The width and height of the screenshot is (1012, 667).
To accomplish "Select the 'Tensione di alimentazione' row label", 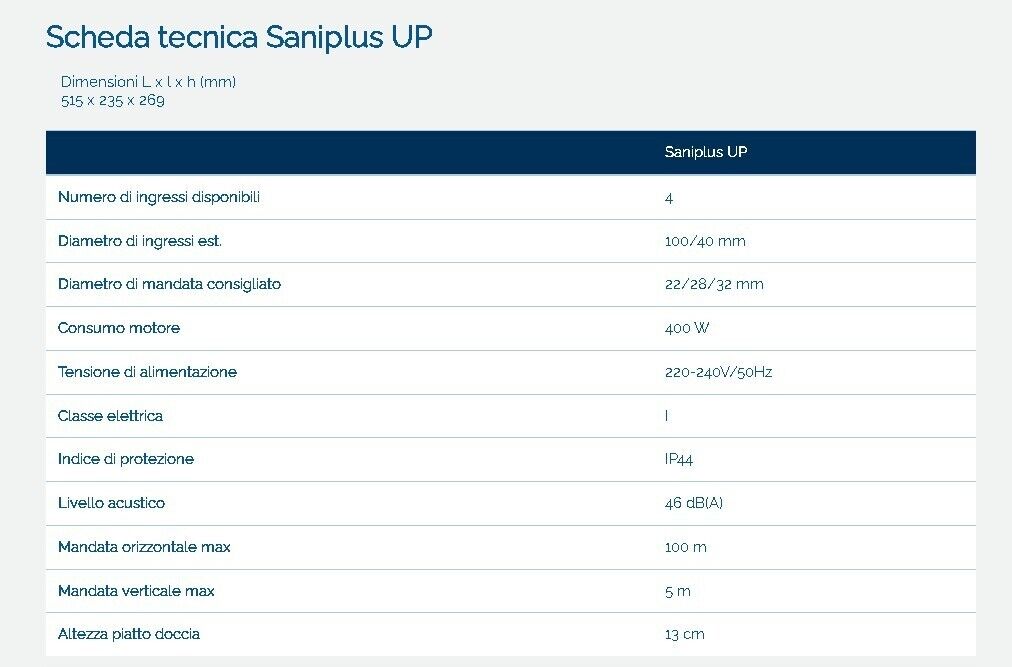I will [147, 372].
